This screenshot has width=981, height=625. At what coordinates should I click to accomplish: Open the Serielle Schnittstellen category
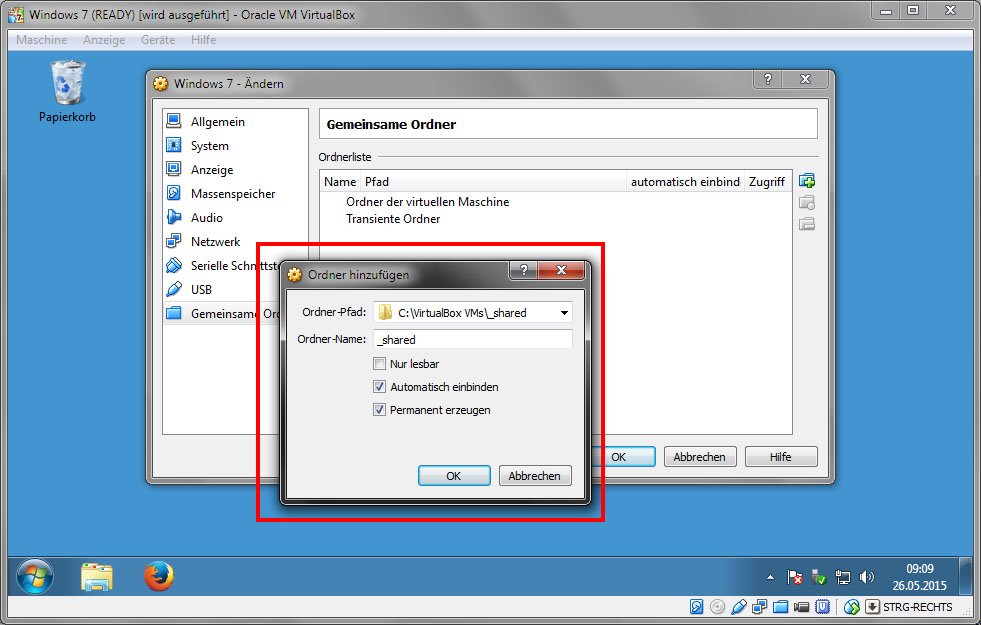(222, 265)
